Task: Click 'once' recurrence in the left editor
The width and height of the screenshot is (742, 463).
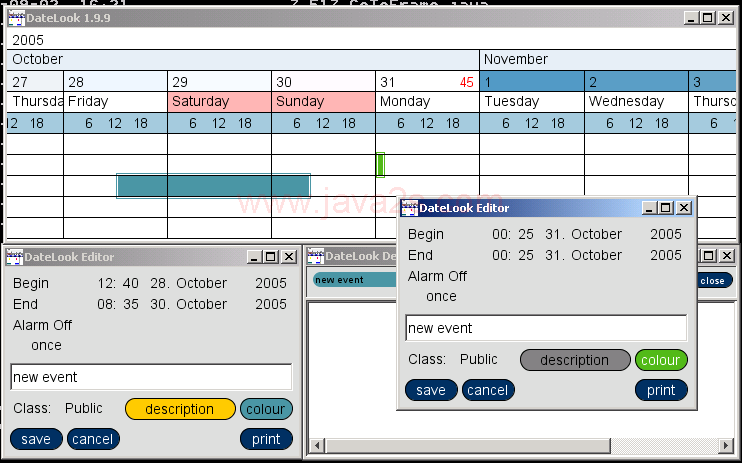Action: (x=46, y=346)
